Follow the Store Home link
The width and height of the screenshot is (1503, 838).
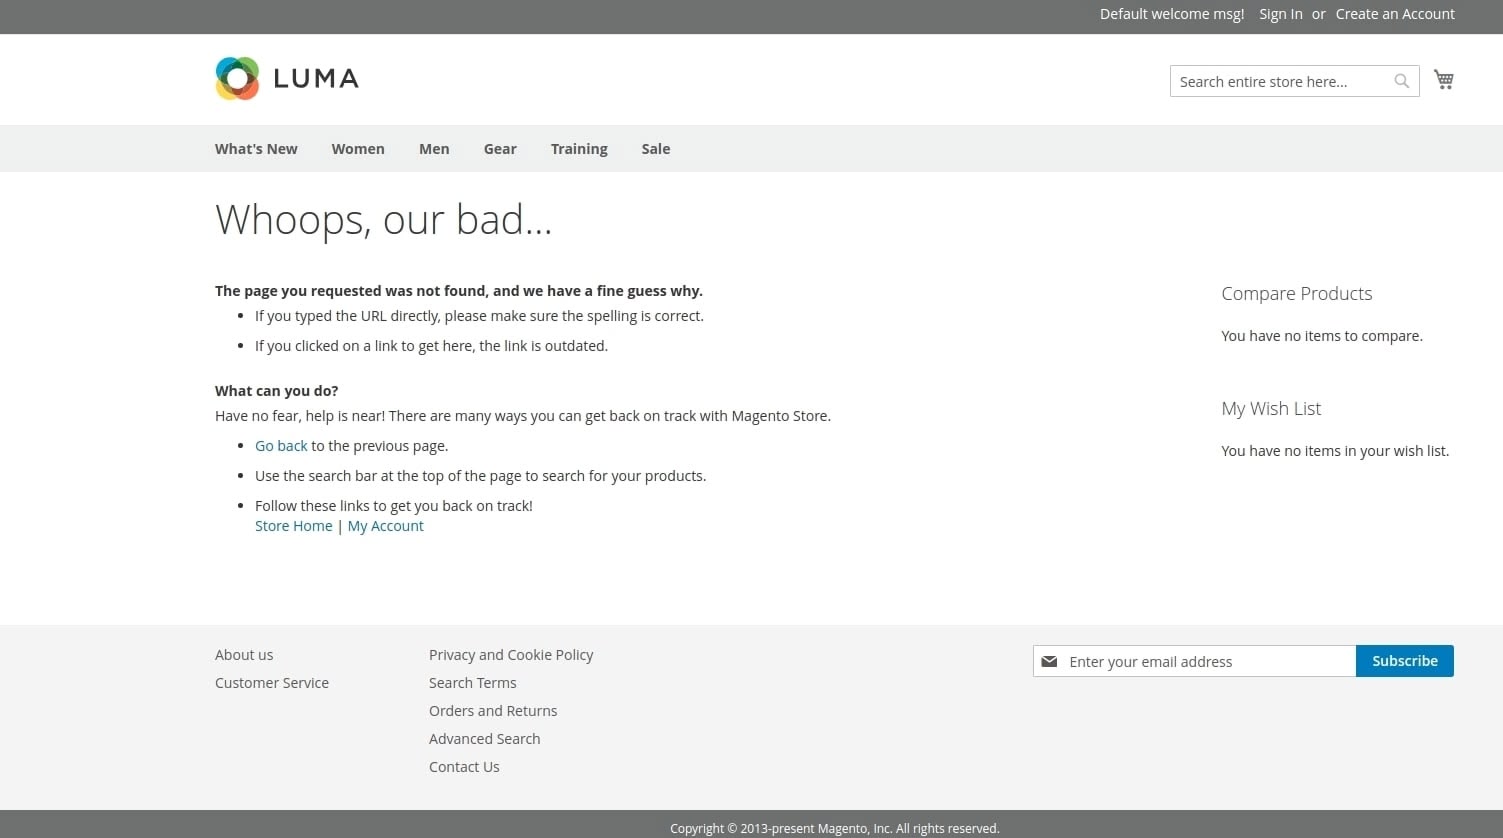pos(293,526)
